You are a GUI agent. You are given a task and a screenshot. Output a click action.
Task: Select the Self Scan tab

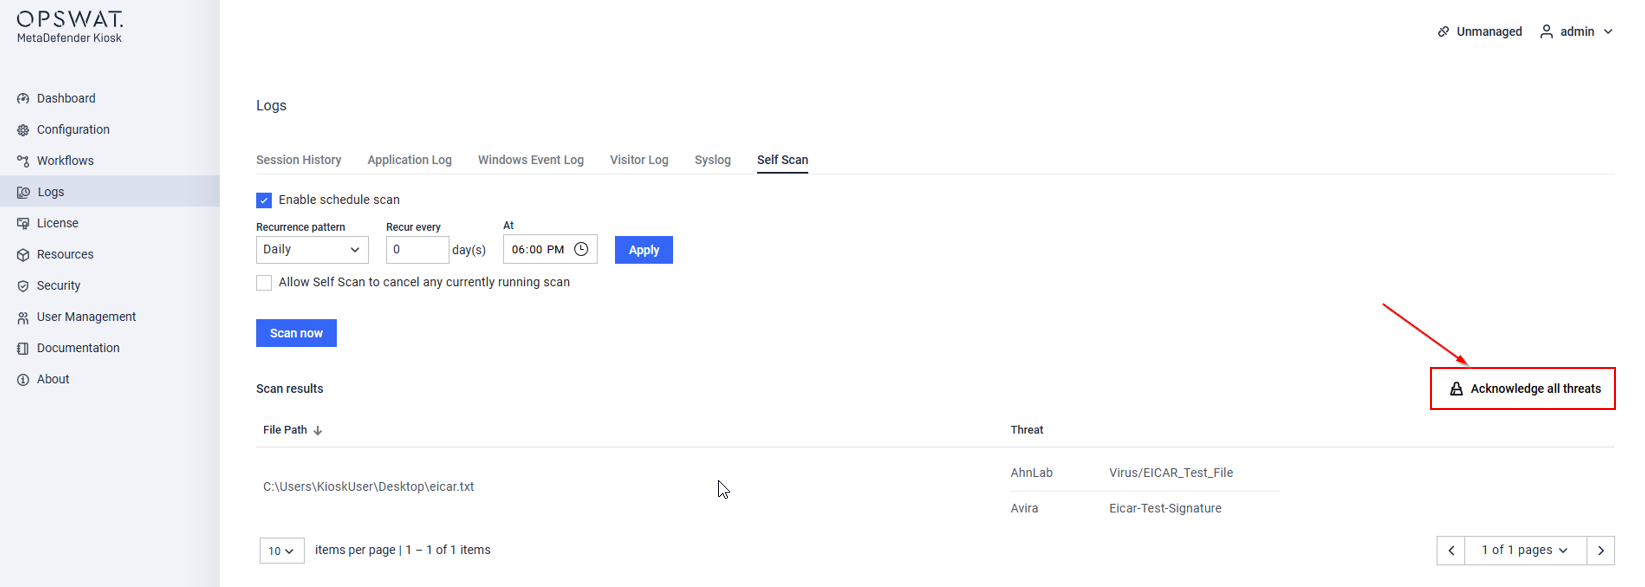(782, 160)
